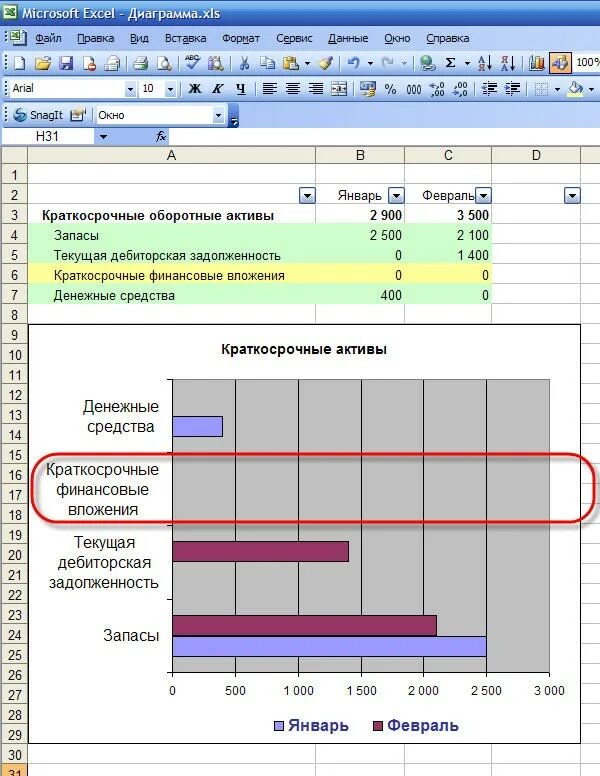The width and height of the screenshot is (600, 776).
Task: Toggle underline Ч formatting
Action: pyautogui.click(x=241, y=89)
